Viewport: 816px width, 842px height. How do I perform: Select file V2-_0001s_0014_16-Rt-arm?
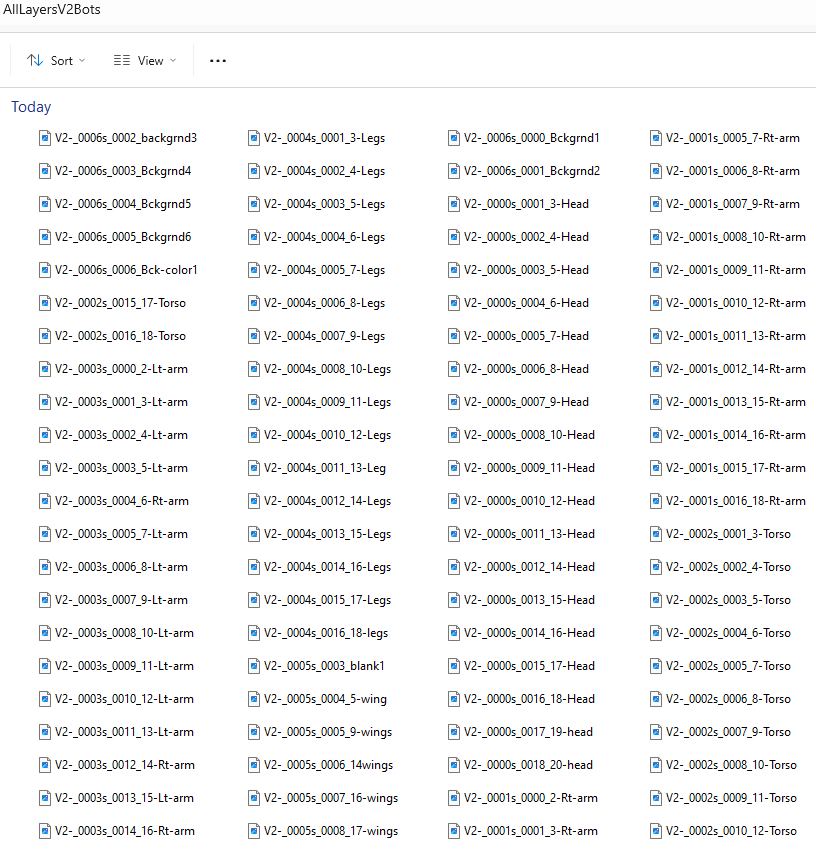click(728, 435)
